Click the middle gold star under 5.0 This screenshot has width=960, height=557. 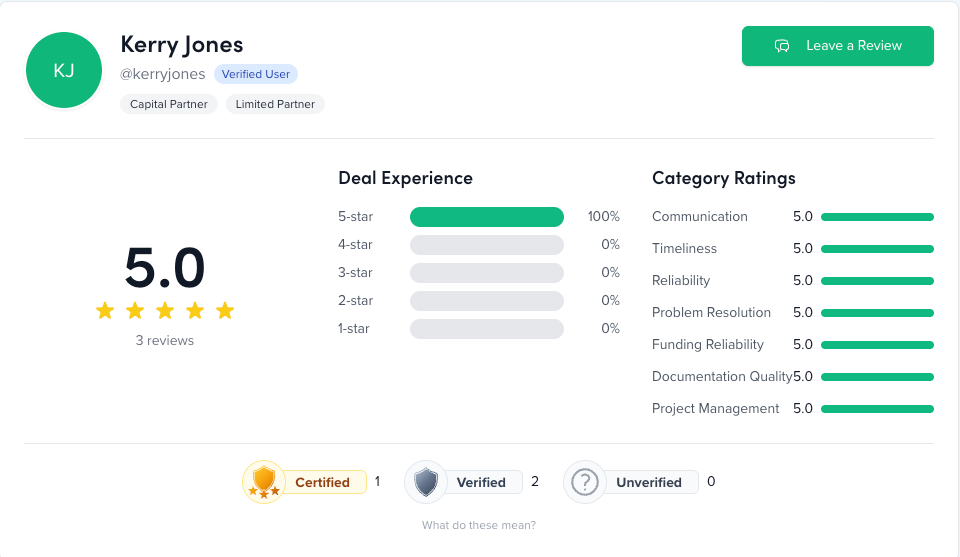click(x=165, y=310)
